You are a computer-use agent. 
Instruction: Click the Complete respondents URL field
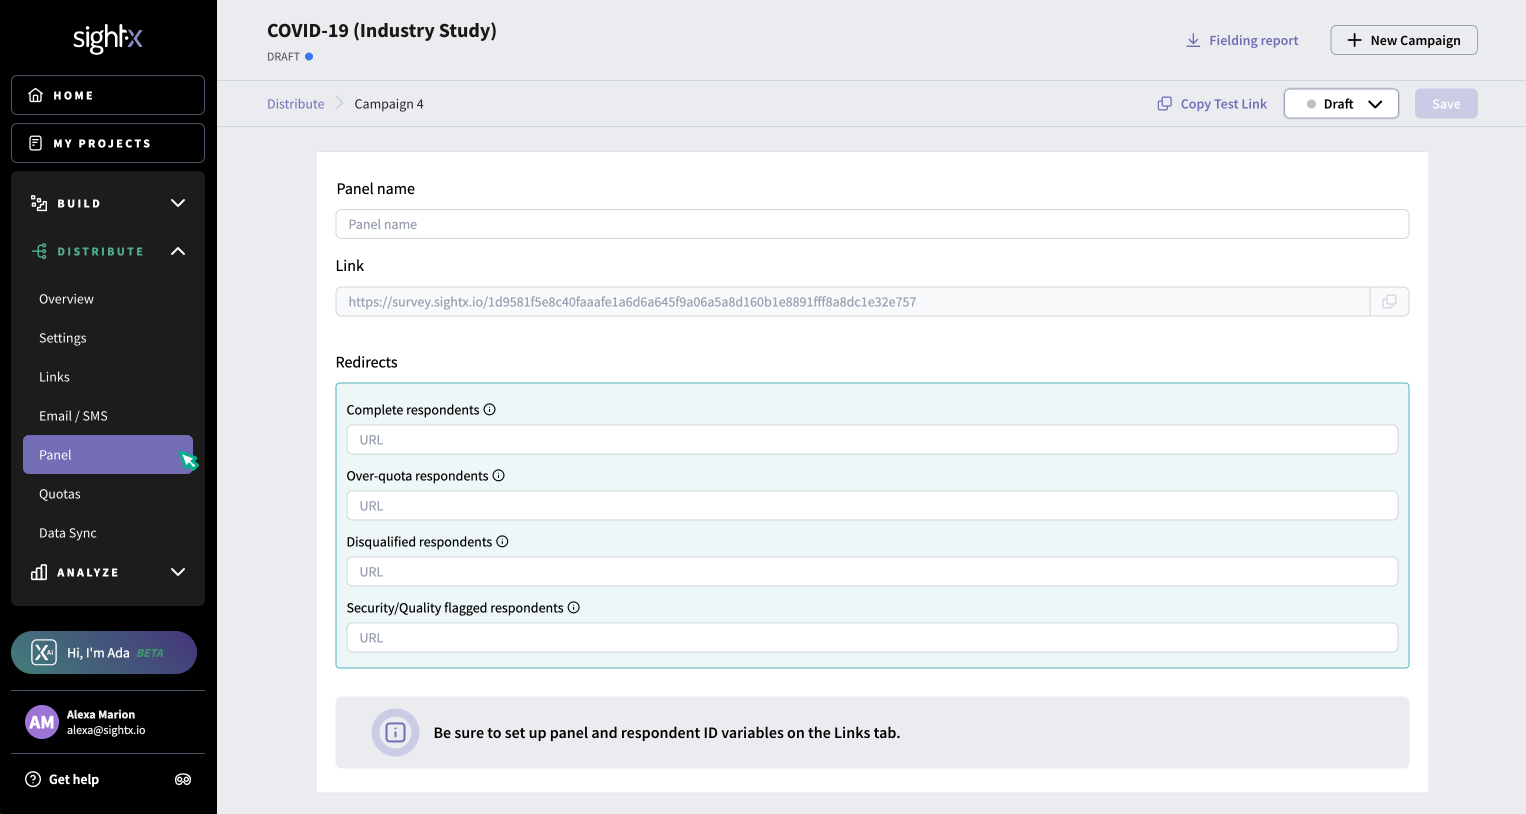872,440
